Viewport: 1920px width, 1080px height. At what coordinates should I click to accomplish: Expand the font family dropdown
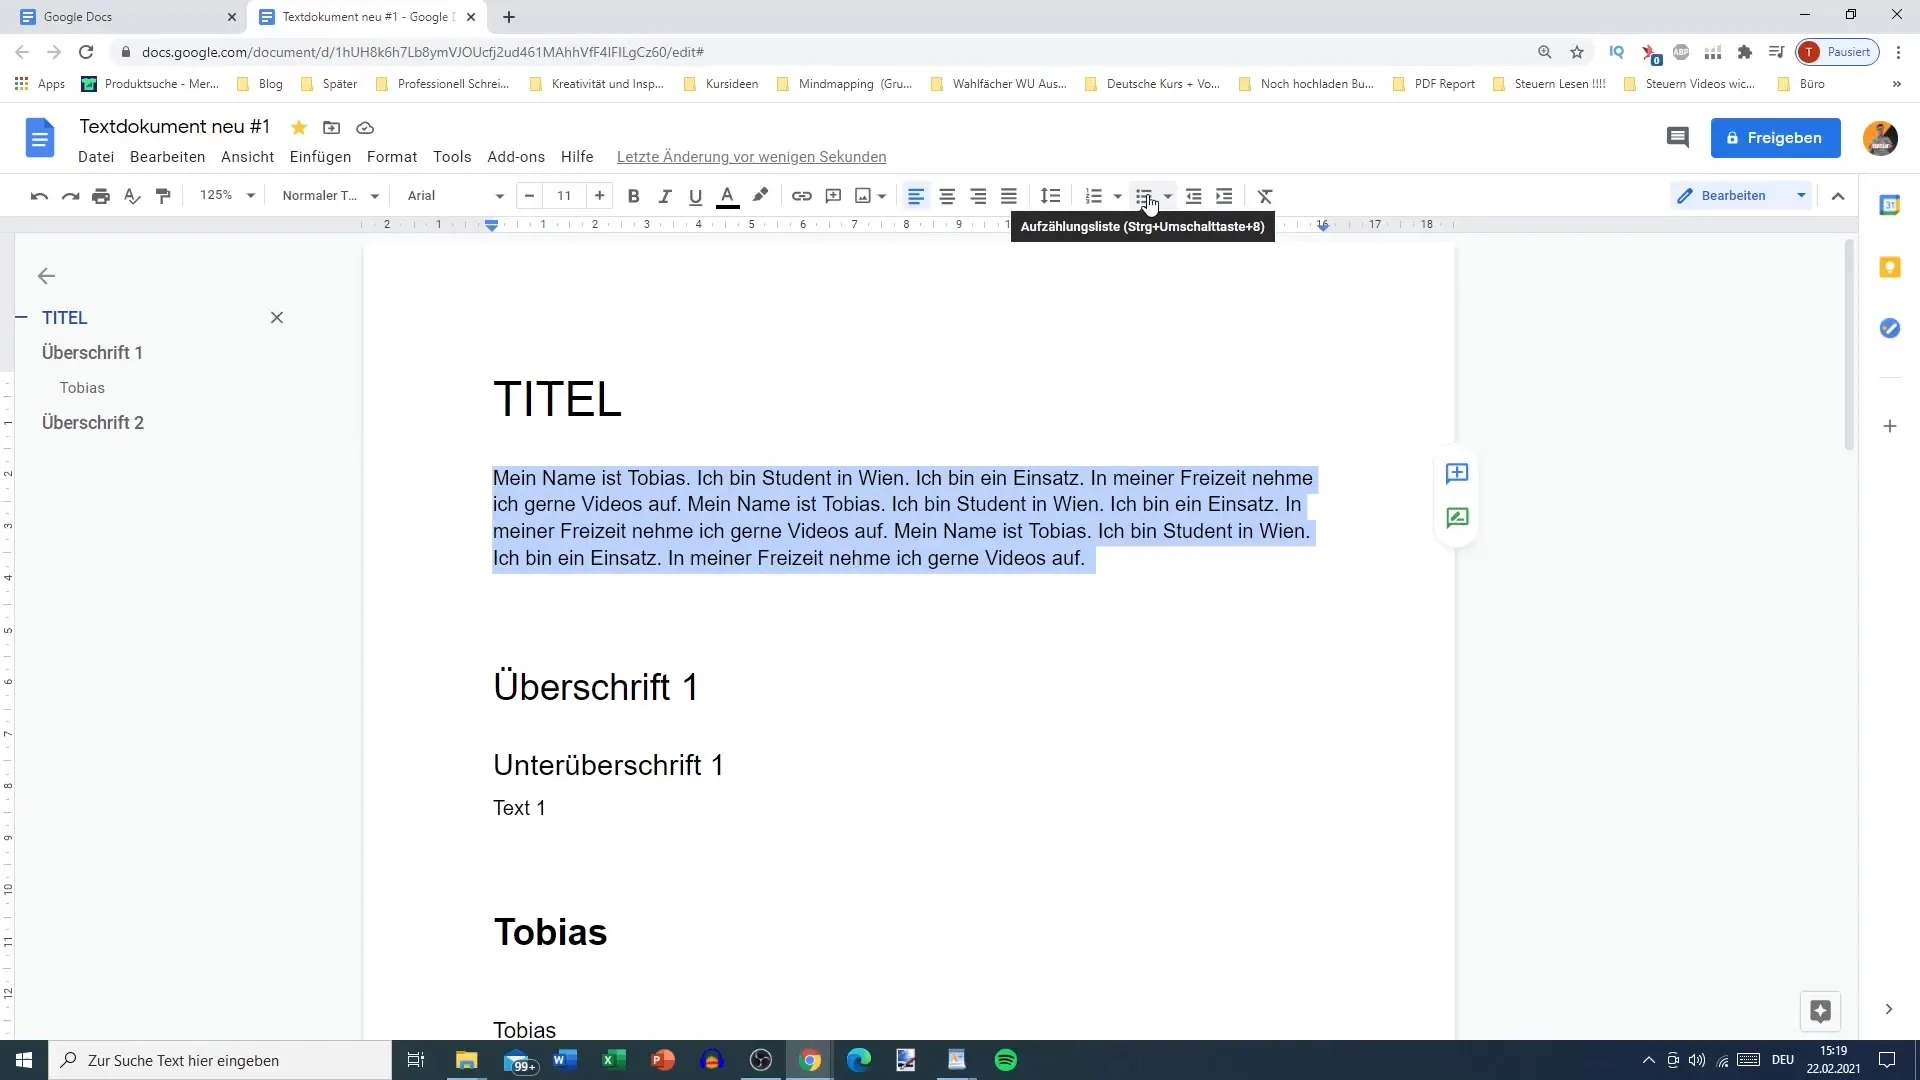(x=500, y=195)
